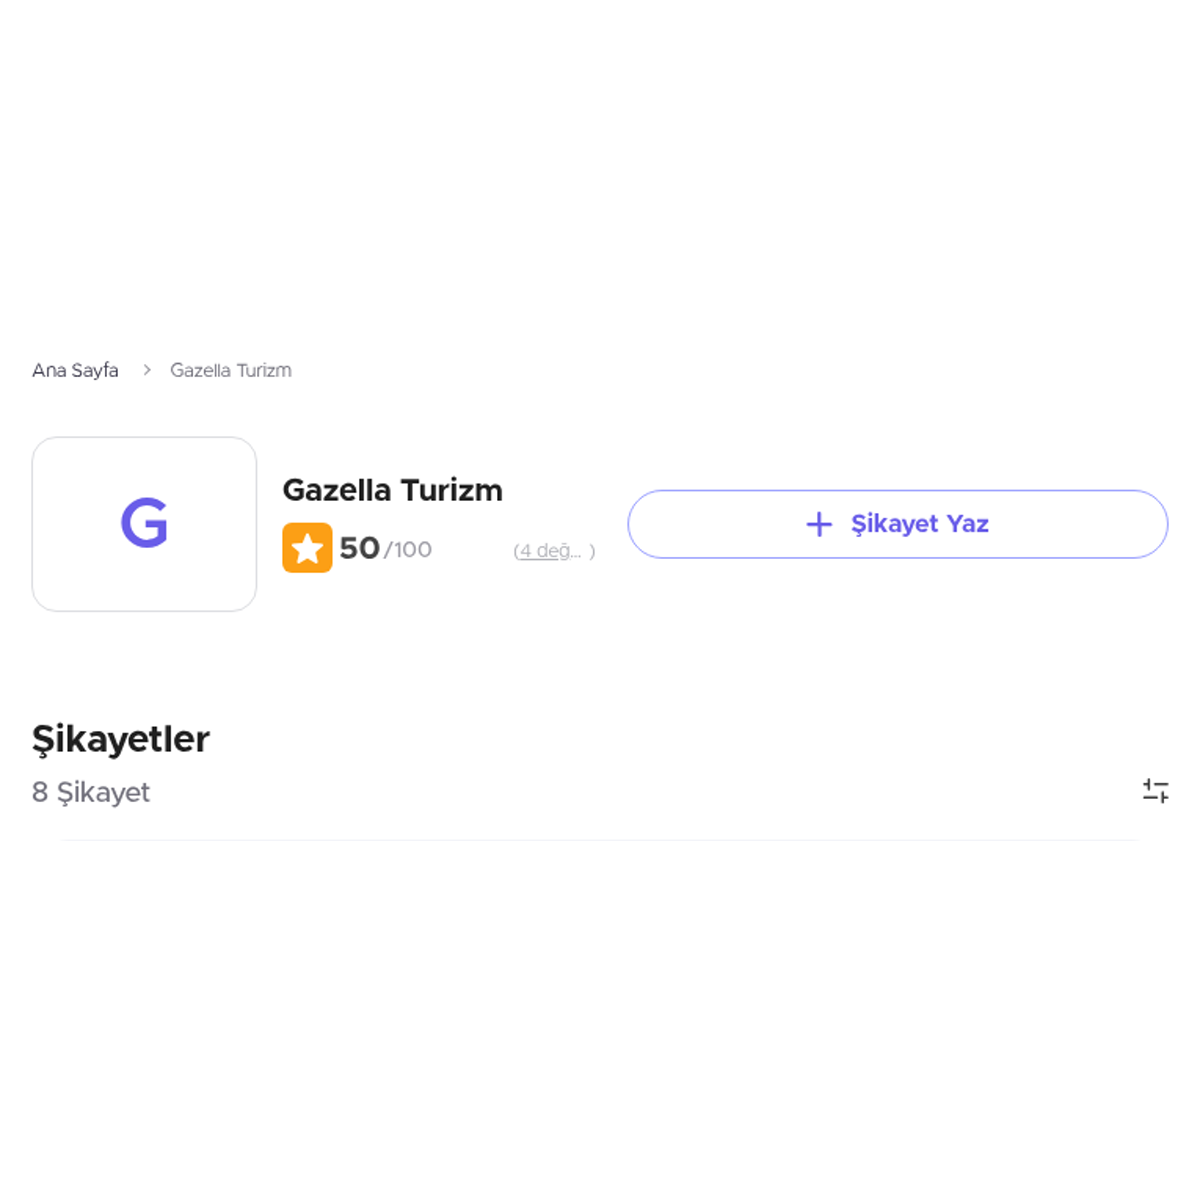Click the breadcrumb chevron arrow separator
The width and height of the screenshot is (1200, 1200).
pyautogui.click(x=147, y=370)
